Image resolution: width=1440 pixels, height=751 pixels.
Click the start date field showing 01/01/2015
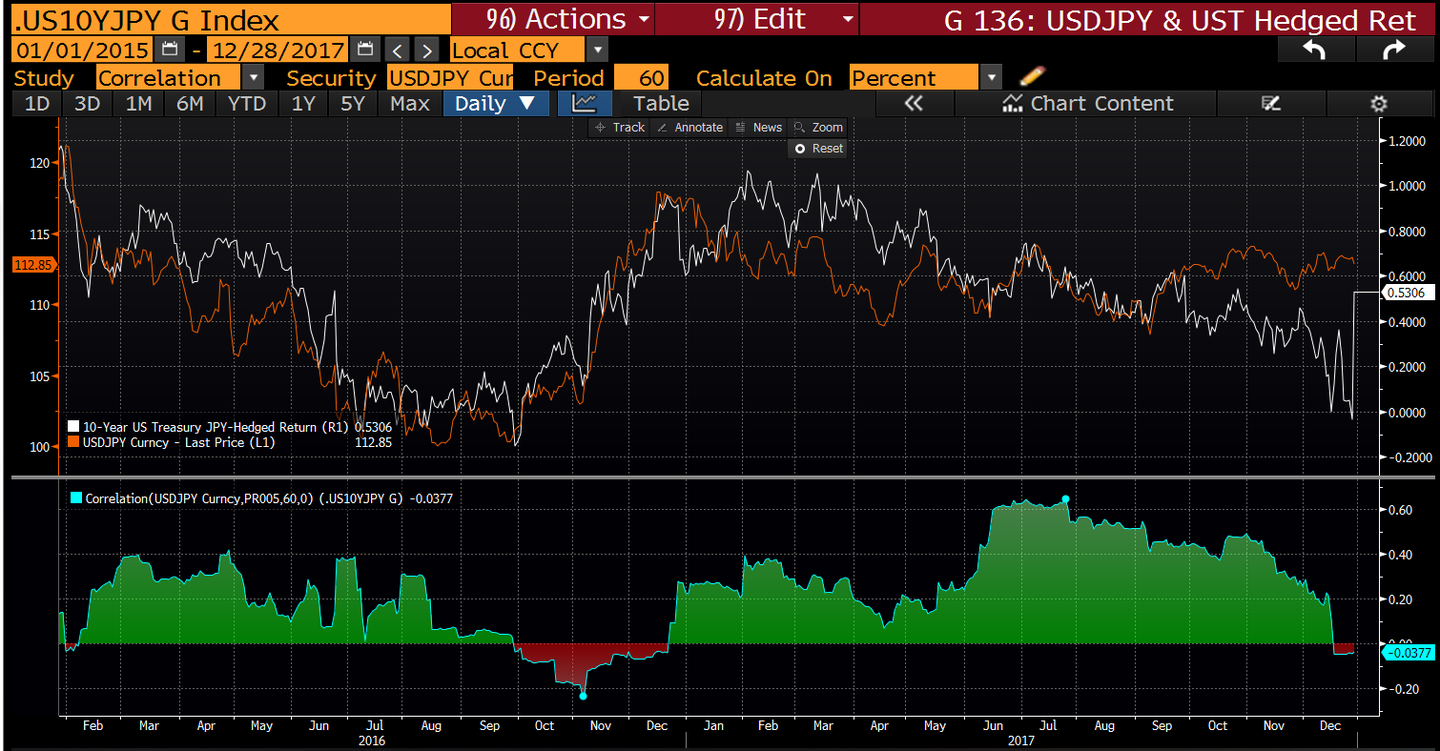click(x=80, y=48)
